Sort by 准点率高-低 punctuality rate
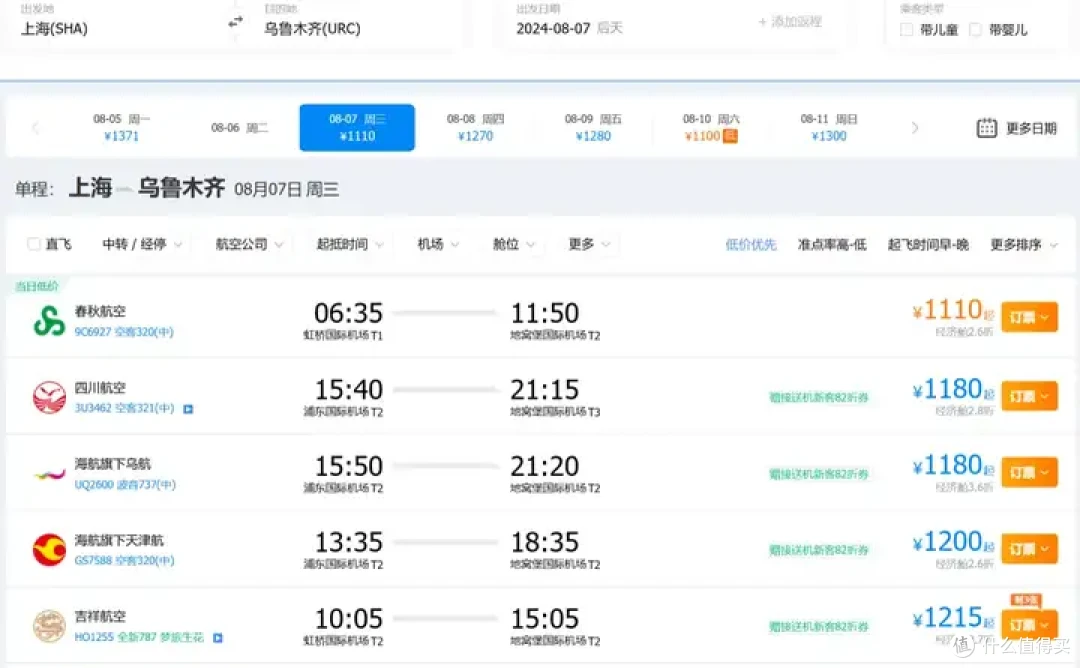Viewport: 1080px width, 668px height. pos(832,244)
